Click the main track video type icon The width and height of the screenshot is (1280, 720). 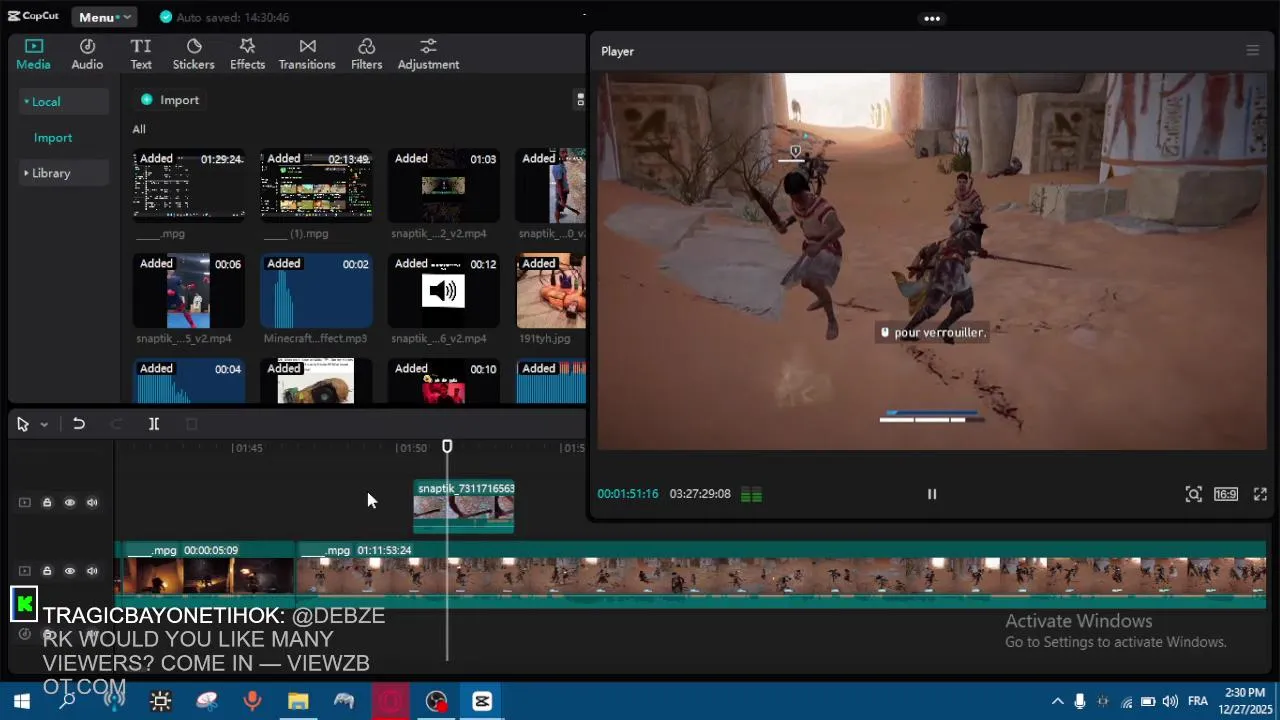(x=25, y=571)
